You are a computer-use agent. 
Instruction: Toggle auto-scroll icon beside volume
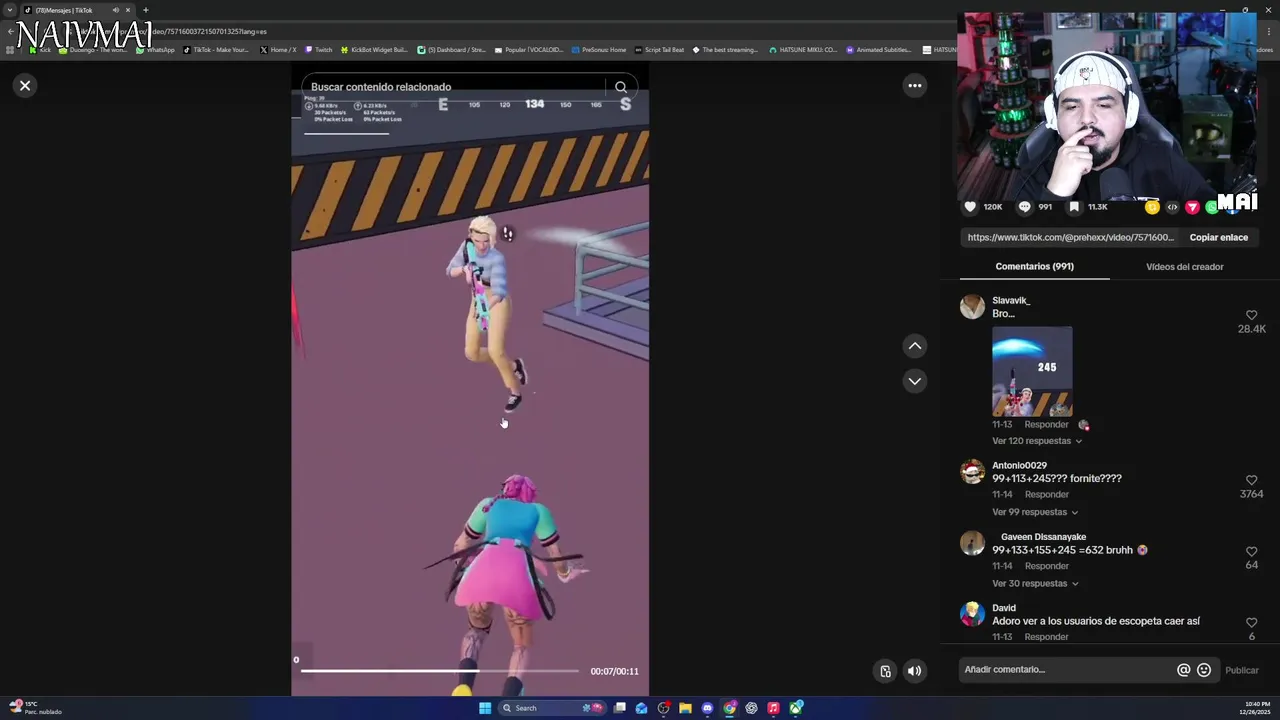tap(885, 671)
